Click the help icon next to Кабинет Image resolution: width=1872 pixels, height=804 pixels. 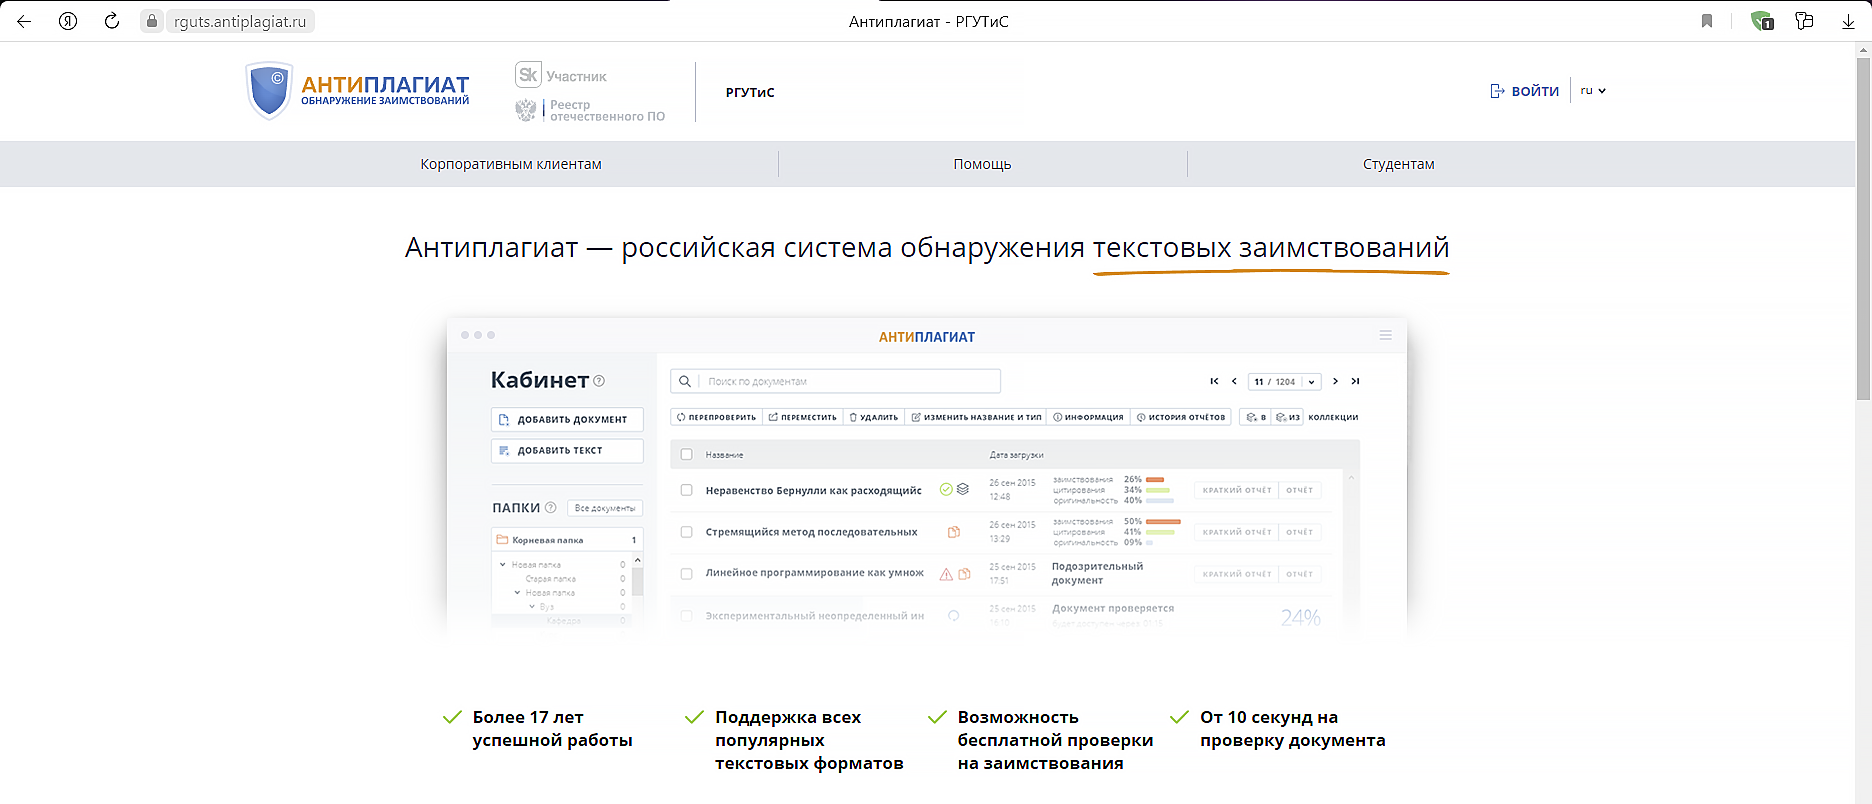[x=599, y=381]
